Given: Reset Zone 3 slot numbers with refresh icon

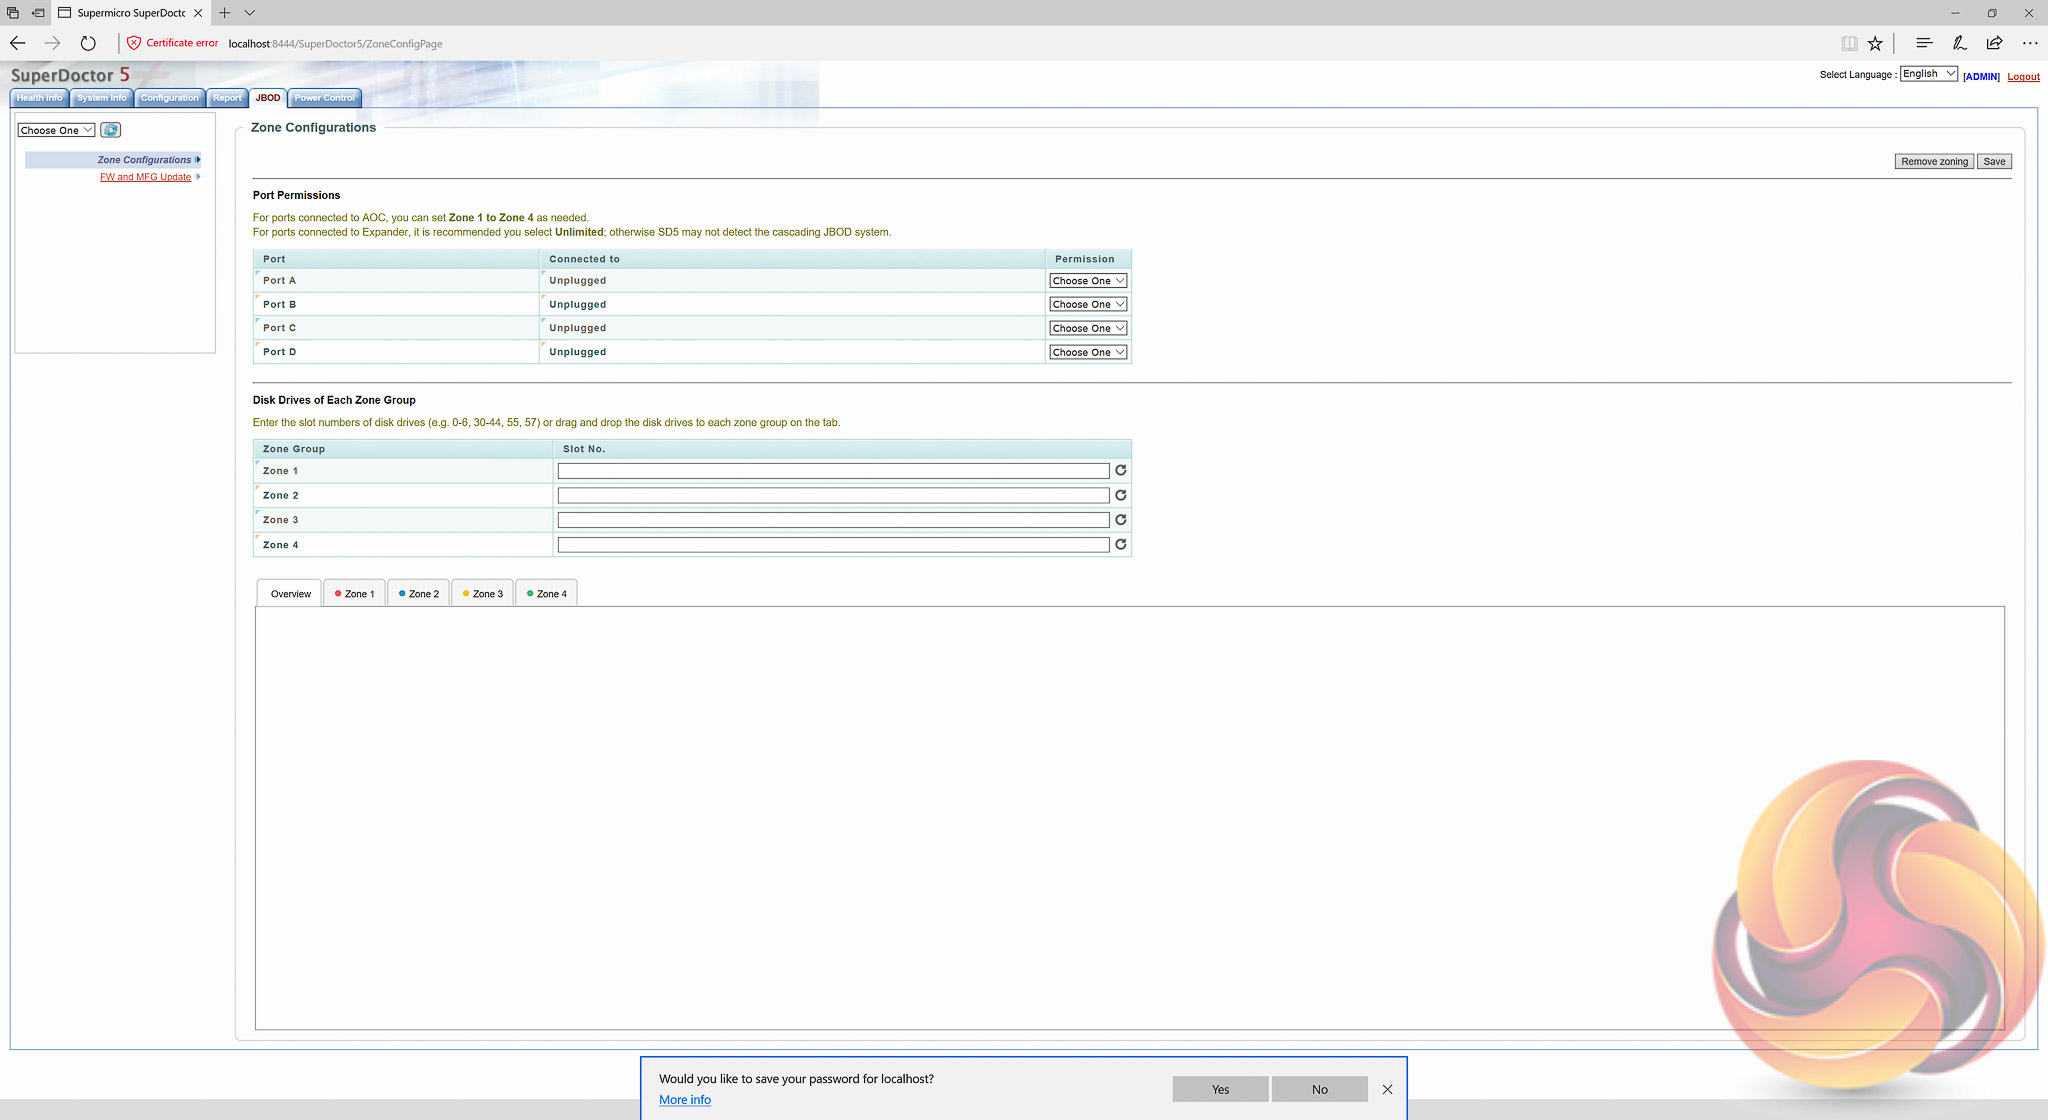Looking at the screenshot, I should pyautogui.click(x=1120, y=520).
